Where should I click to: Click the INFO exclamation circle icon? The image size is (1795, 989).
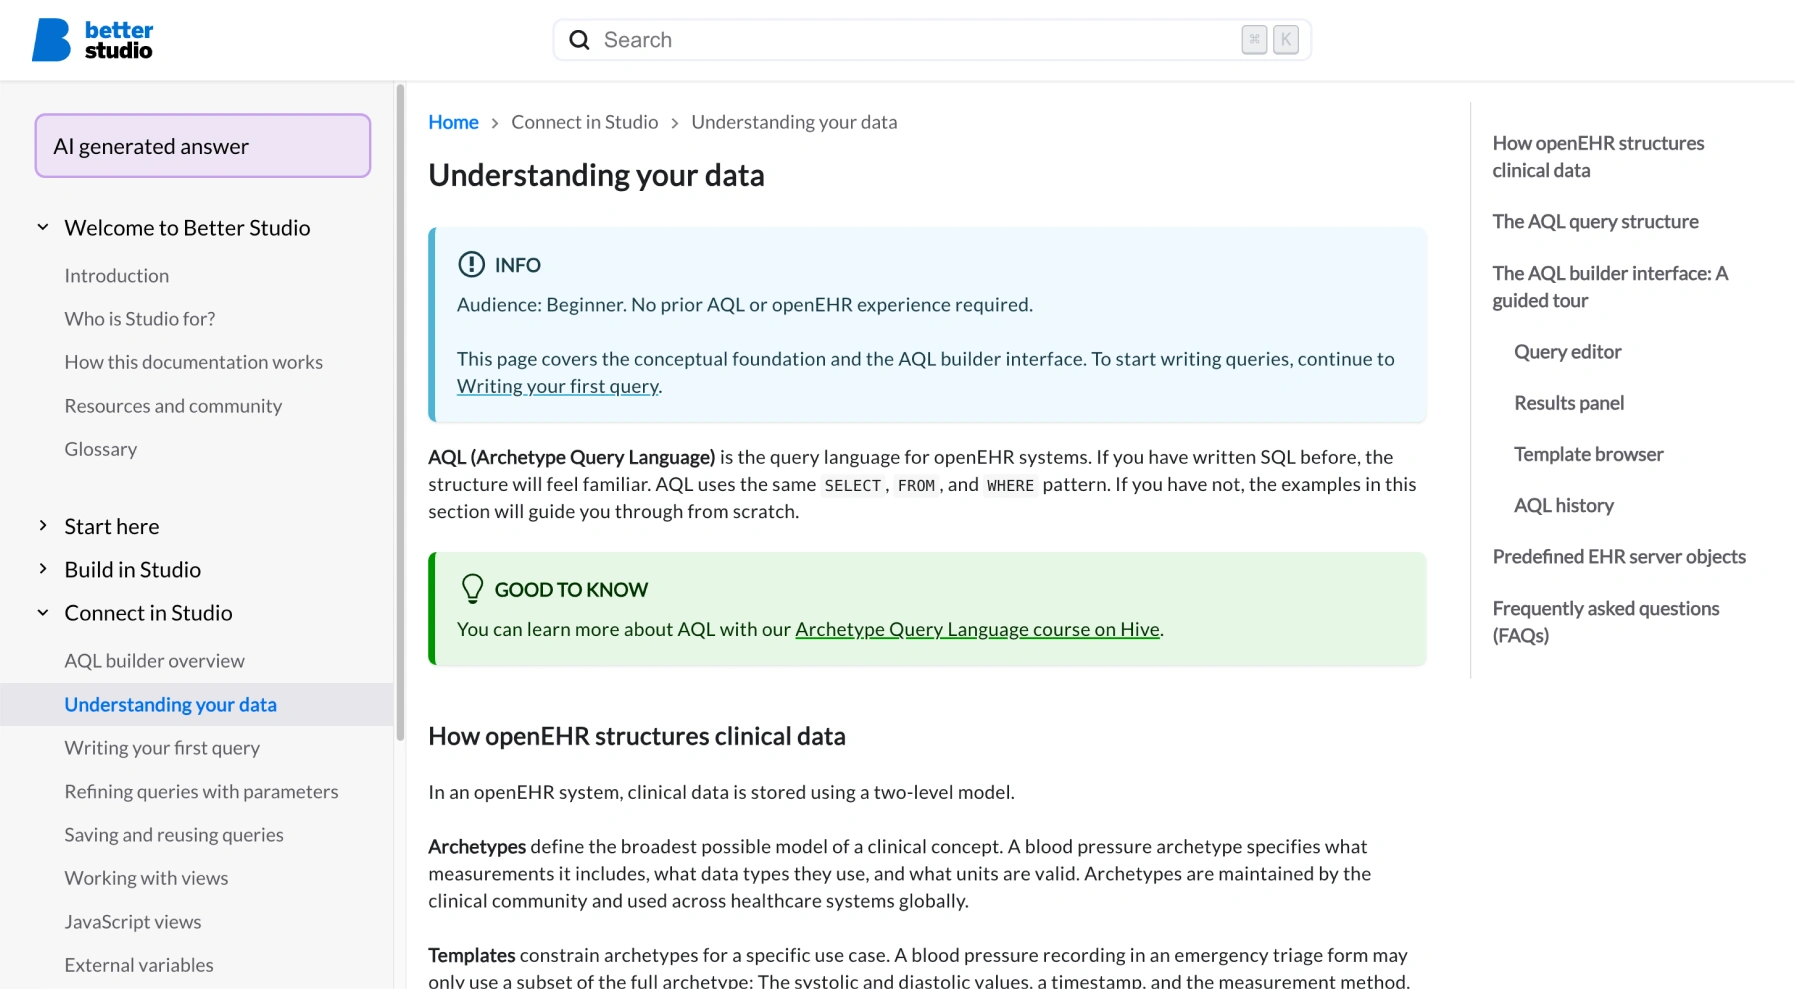pos(471,264)
